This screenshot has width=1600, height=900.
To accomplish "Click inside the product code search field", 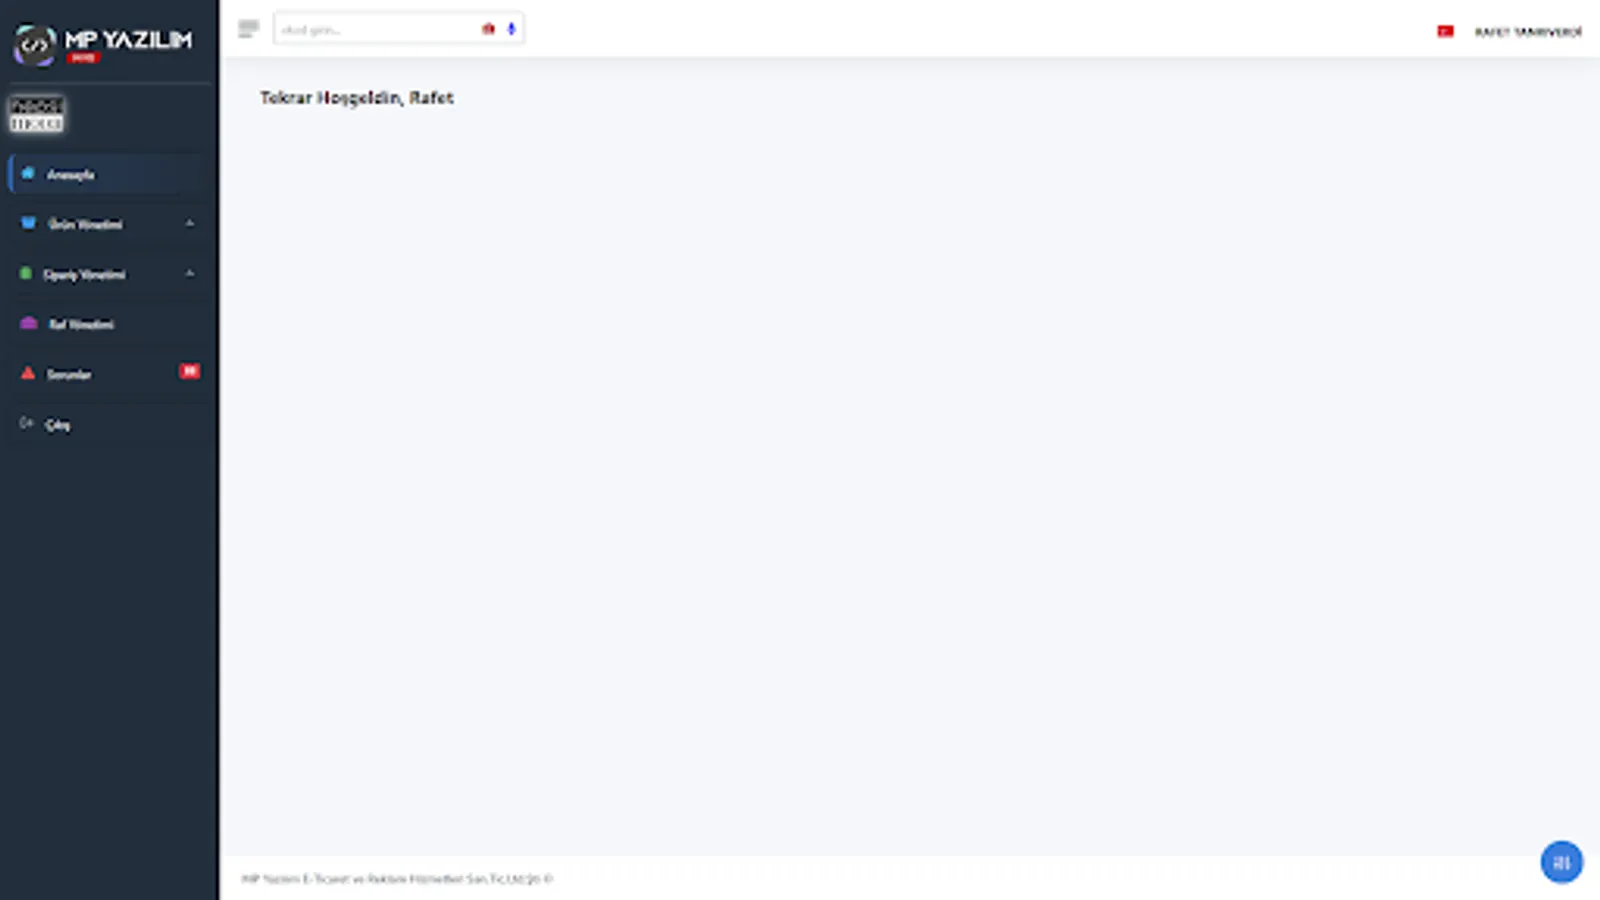I will [375, 28].
